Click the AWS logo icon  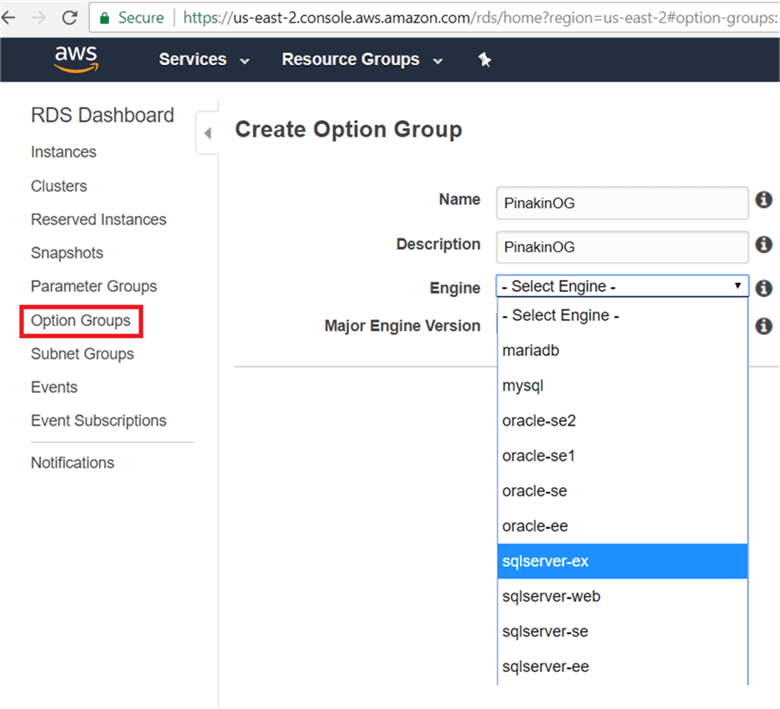pyautogui.click(x=76, y=60)
